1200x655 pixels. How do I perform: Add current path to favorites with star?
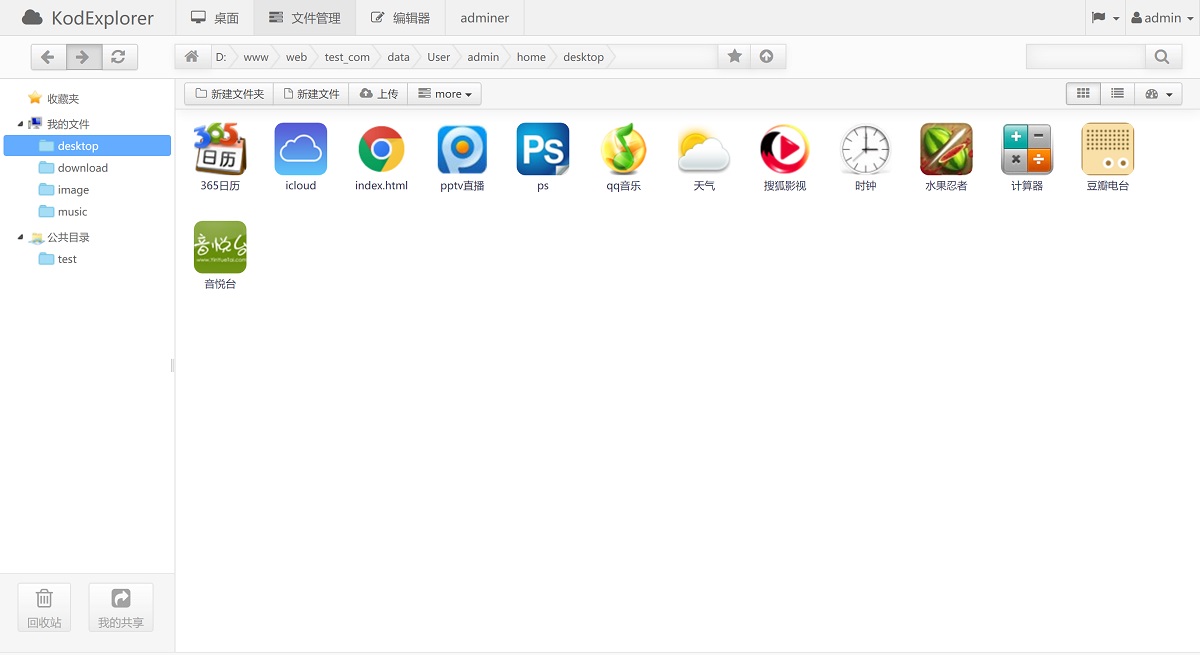[734, 57]
